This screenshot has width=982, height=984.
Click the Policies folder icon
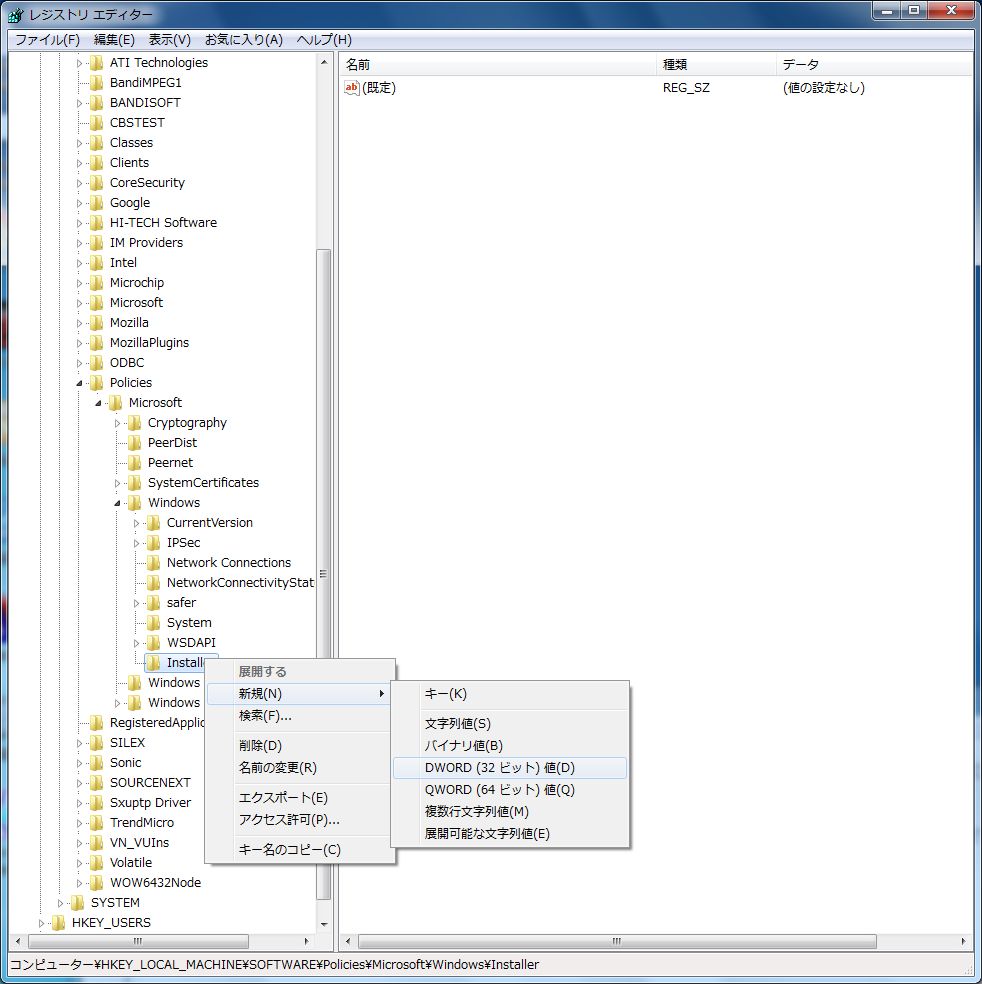[x=97, y=383]
